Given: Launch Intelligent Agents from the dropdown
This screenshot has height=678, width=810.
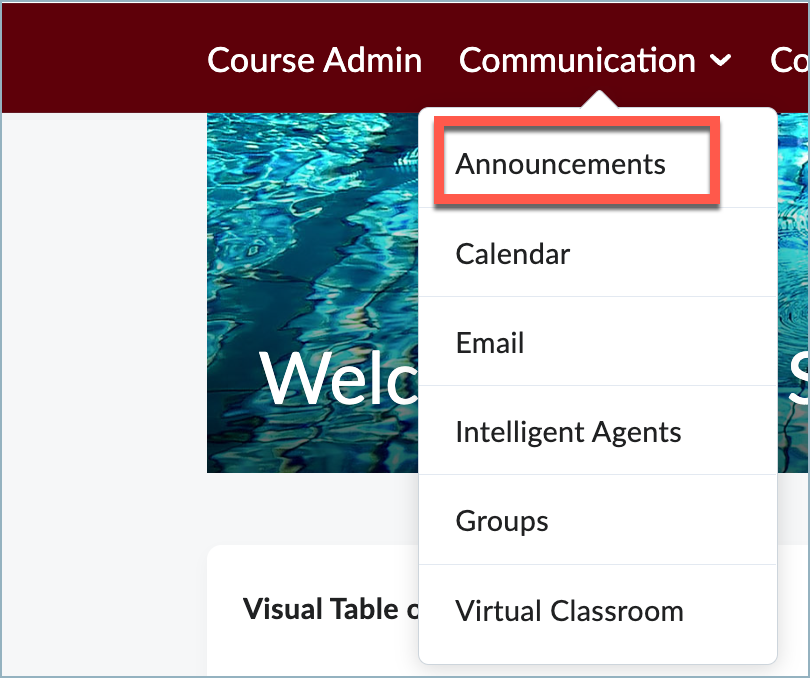Looking at the screenshot, I should (x=568, y=431).
